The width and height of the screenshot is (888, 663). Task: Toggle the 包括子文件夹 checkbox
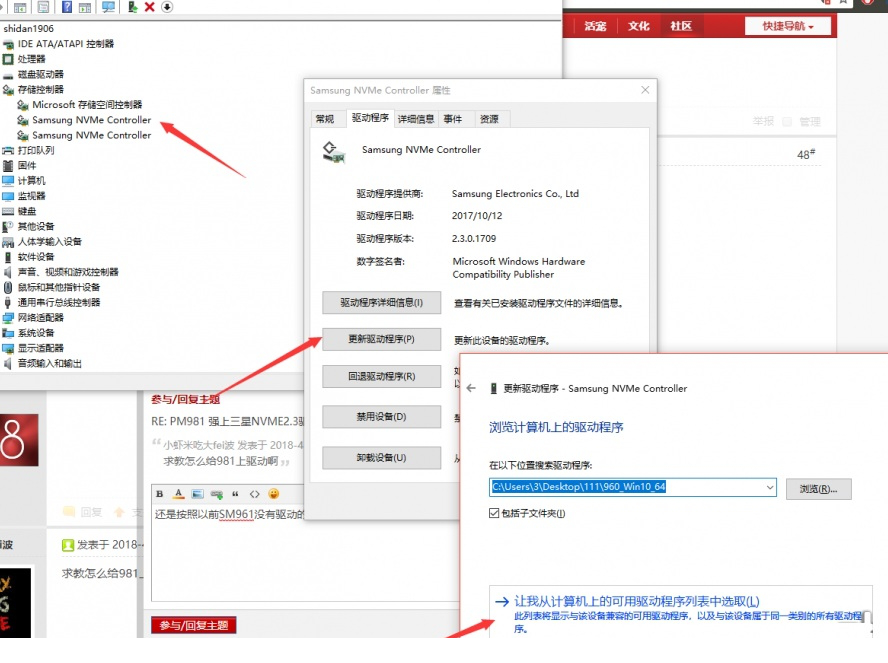click(x=494, y=514)
